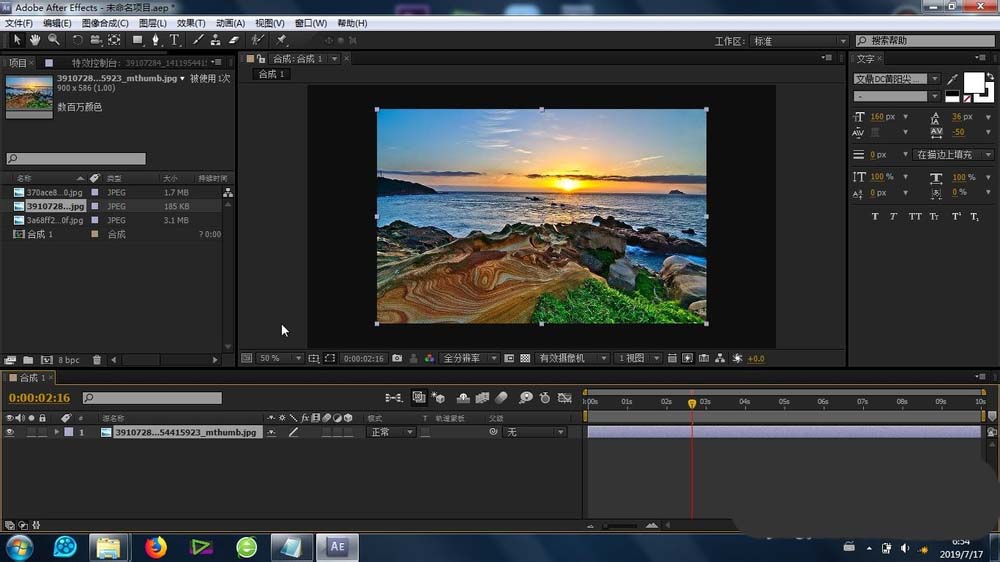Screen dimensions: 1000x562
Task: Toggle motion blur switch in timeline header
Action: 501,398
